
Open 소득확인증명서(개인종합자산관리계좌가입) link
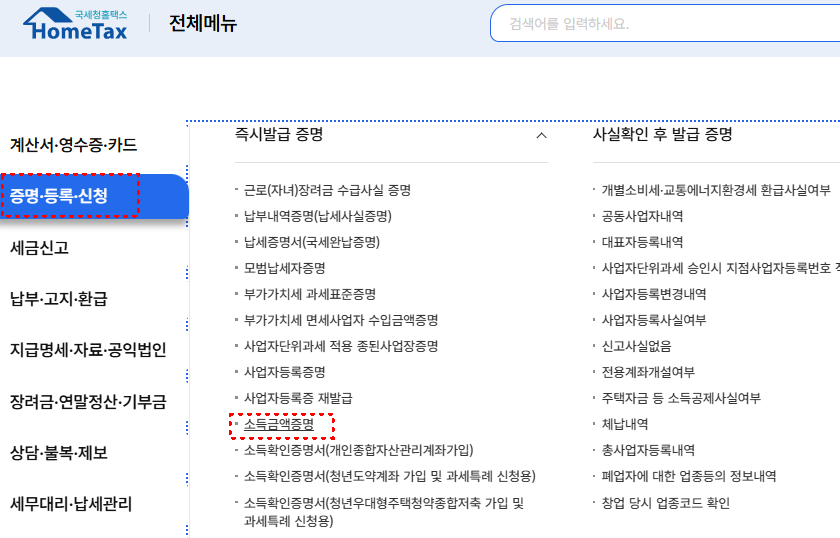click(358, 450)
